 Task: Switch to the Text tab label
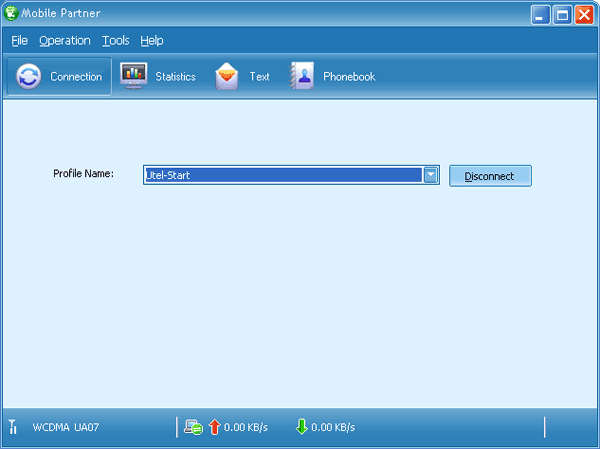click(259, 77)
